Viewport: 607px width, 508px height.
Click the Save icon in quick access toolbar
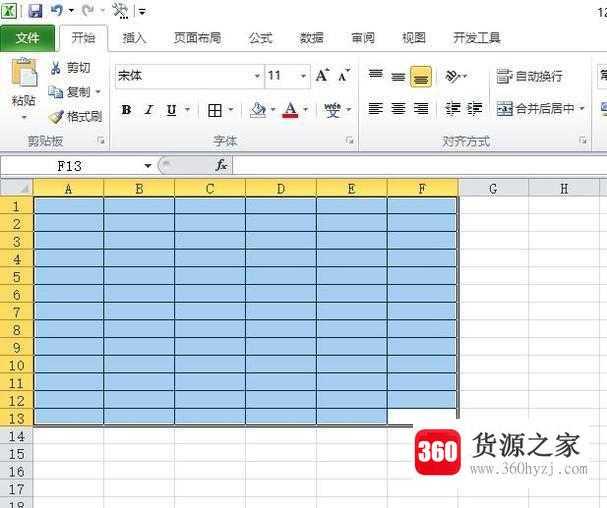35,10
